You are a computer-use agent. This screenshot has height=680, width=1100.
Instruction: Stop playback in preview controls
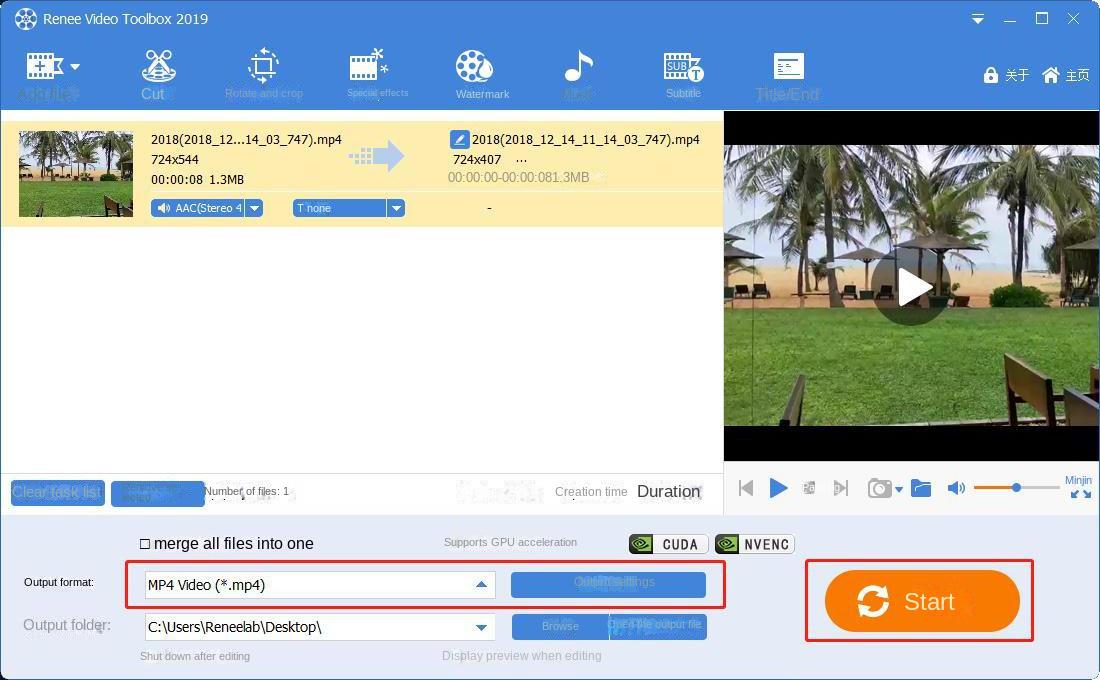click(x=809, y=488)
